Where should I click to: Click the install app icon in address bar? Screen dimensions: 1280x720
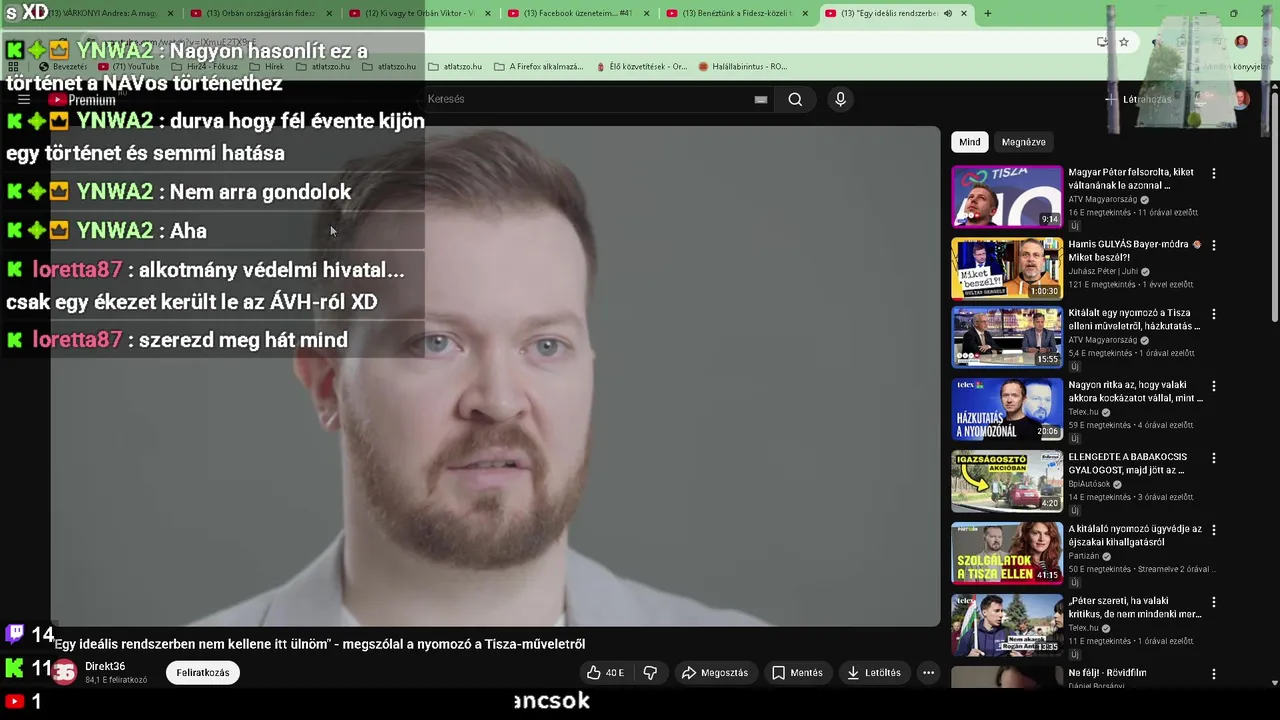click(x=1102, y=42)
